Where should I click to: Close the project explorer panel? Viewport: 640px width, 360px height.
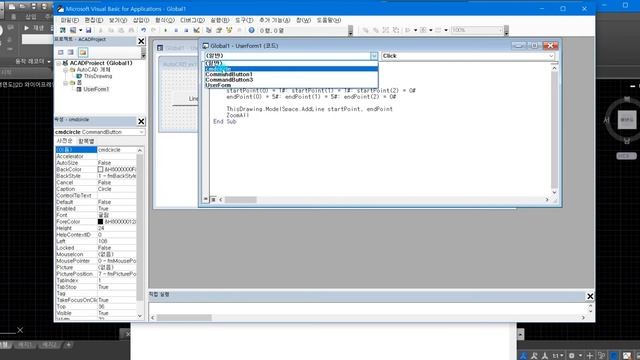pyautogui.click(x=141, y=41)
